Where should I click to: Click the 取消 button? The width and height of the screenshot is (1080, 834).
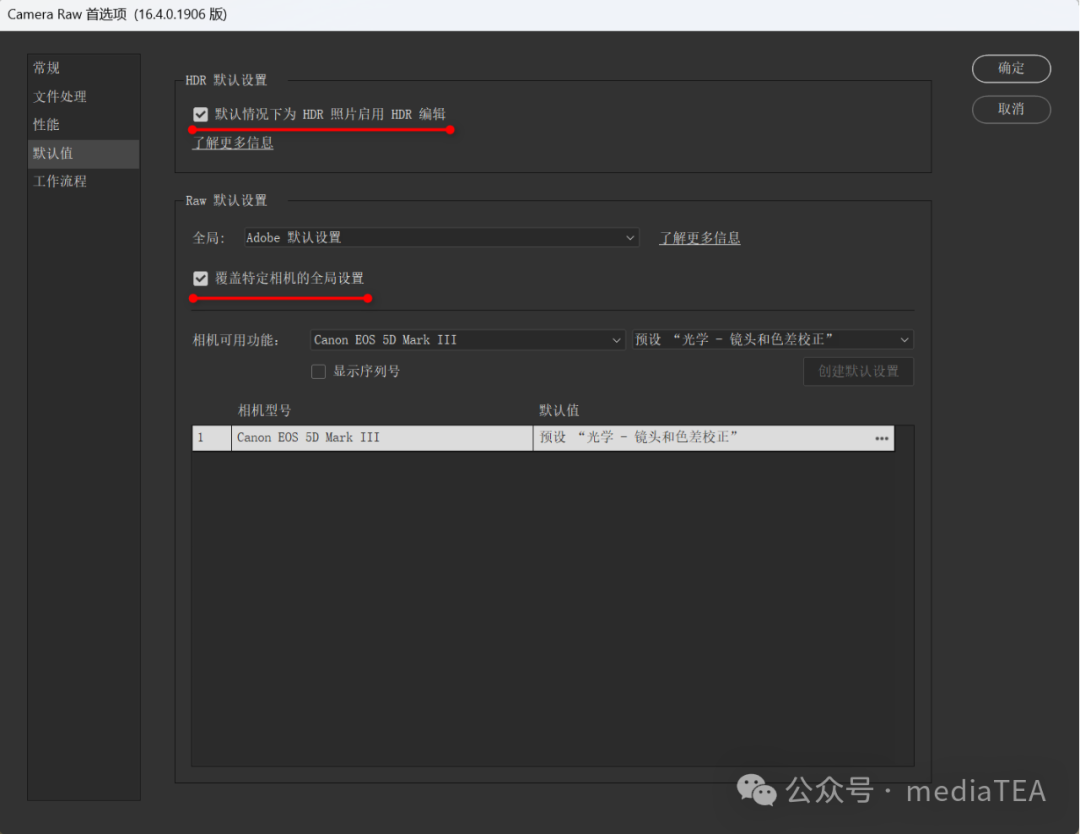[x=1011, y=110]
